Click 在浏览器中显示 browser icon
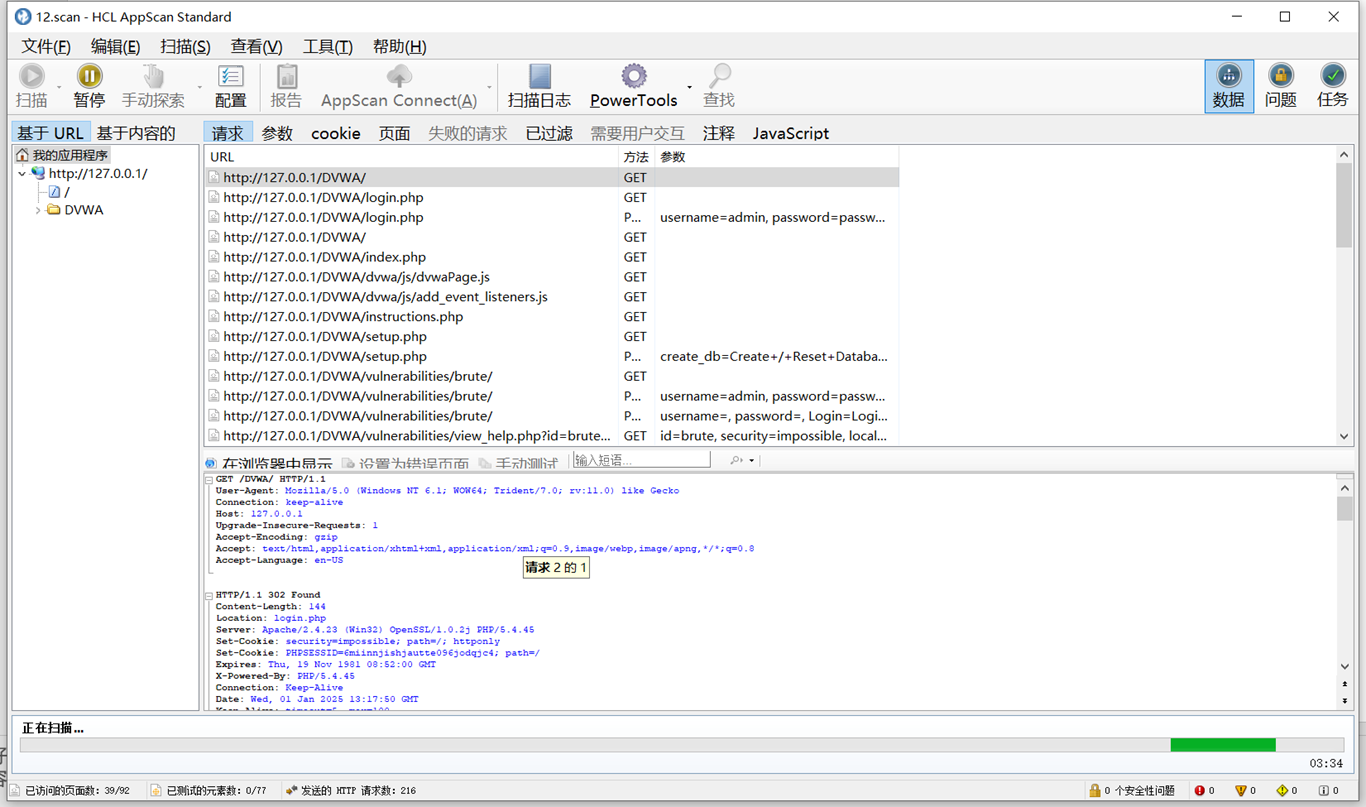 click(211, 464)
